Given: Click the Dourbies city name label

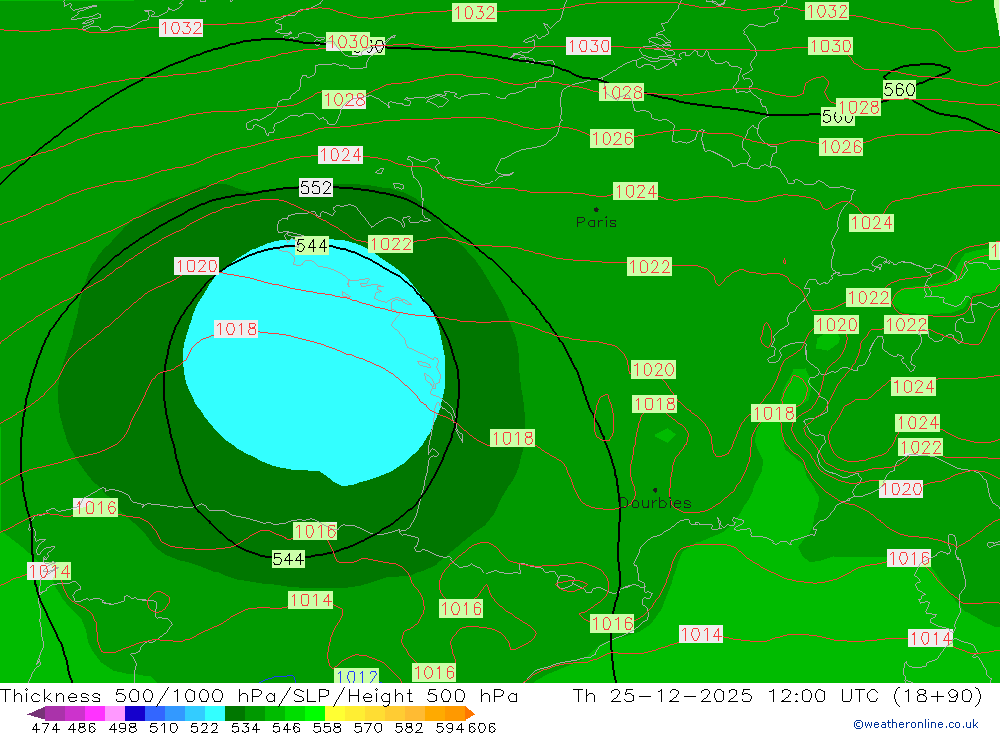Looking at the screenshot, I should pyautogui.click(x=655, y=503).
